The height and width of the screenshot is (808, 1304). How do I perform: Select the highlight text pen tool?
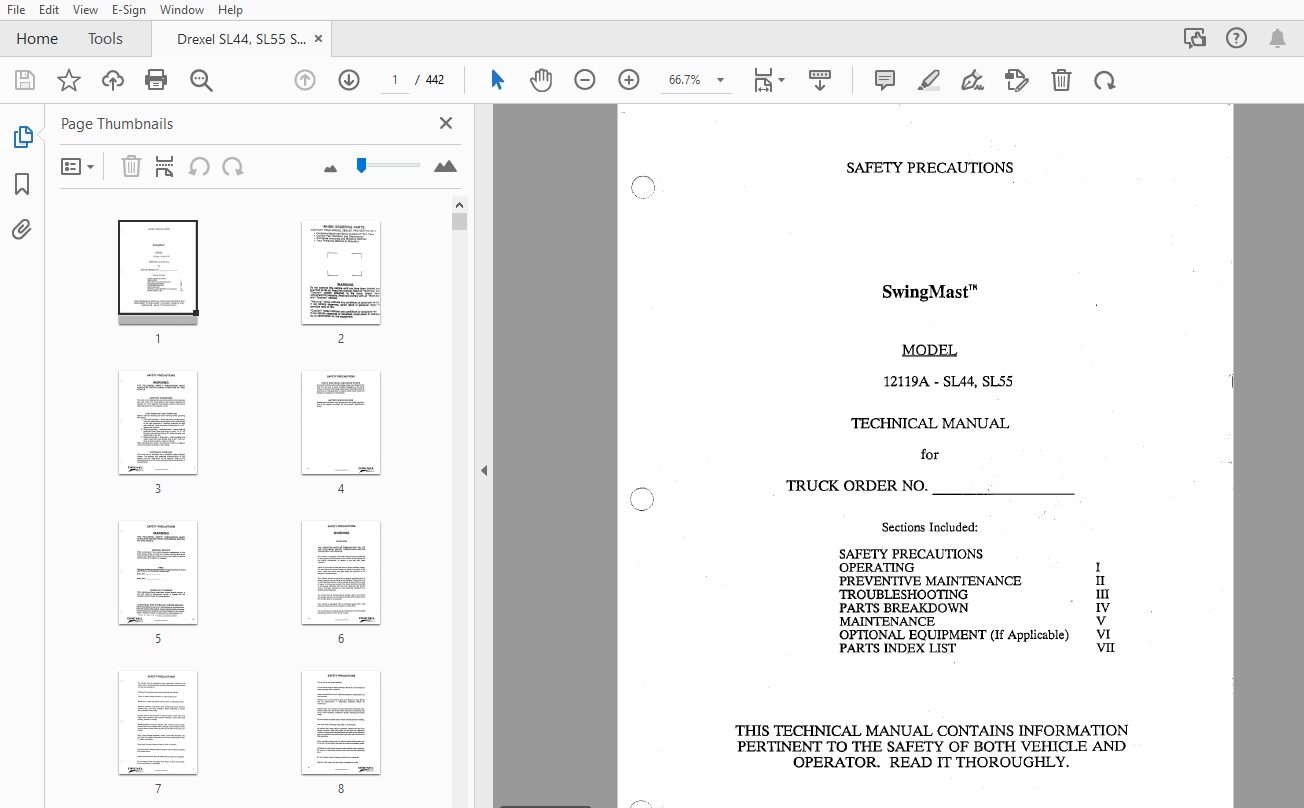[x=929, y=80]
